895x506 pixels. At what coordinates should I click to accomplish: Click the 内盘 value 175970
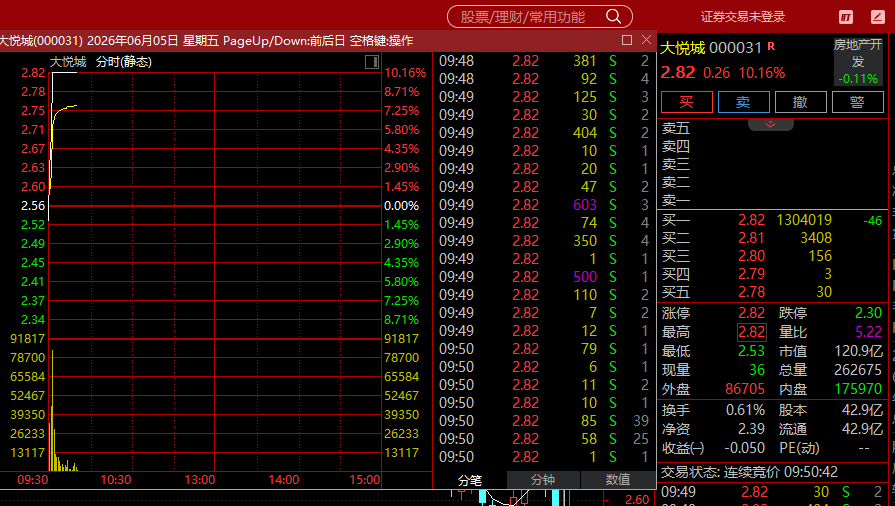[x=858, y=389]
